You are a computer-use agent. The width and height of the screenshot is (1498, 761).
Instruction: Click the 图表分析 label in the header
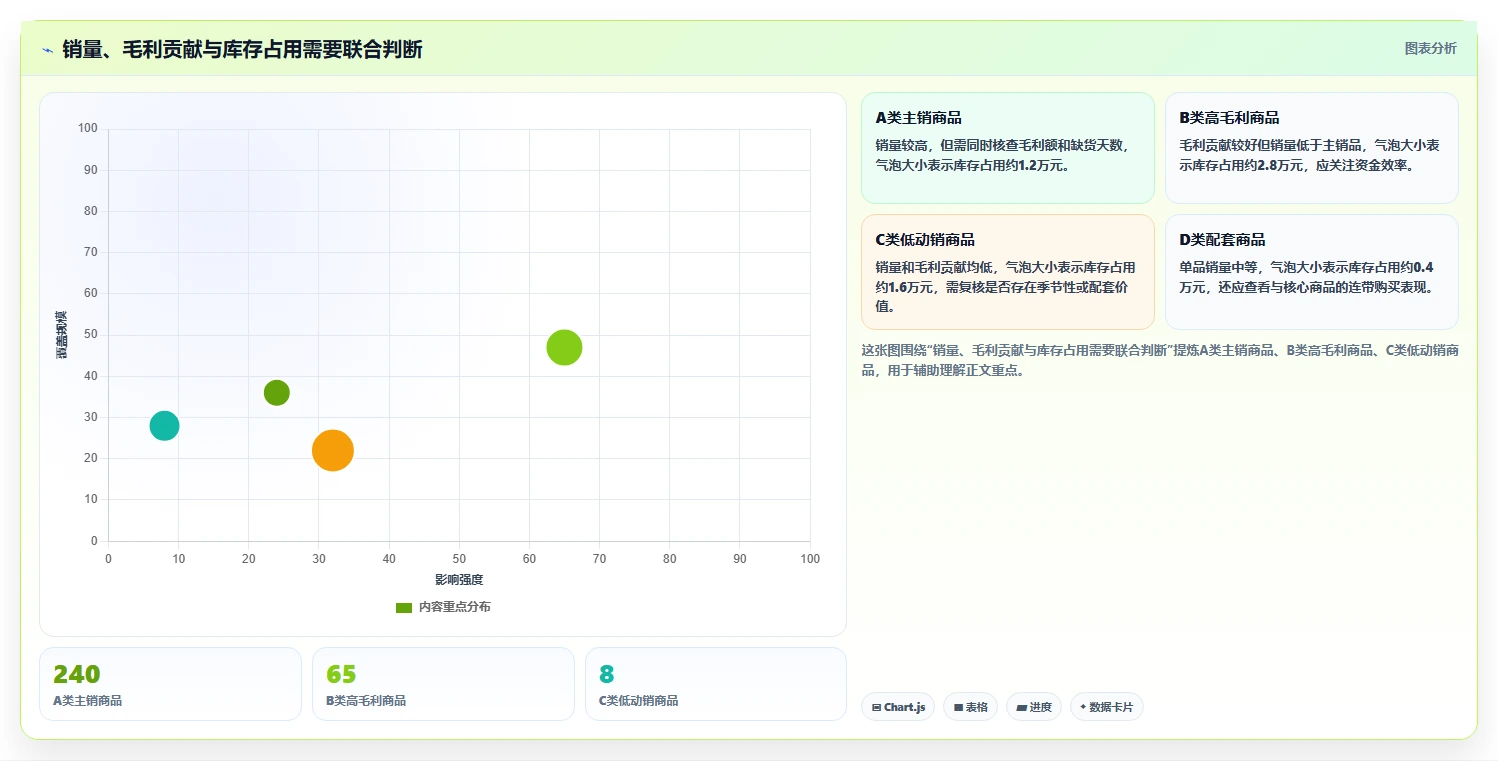click(x=1430, y=48)
